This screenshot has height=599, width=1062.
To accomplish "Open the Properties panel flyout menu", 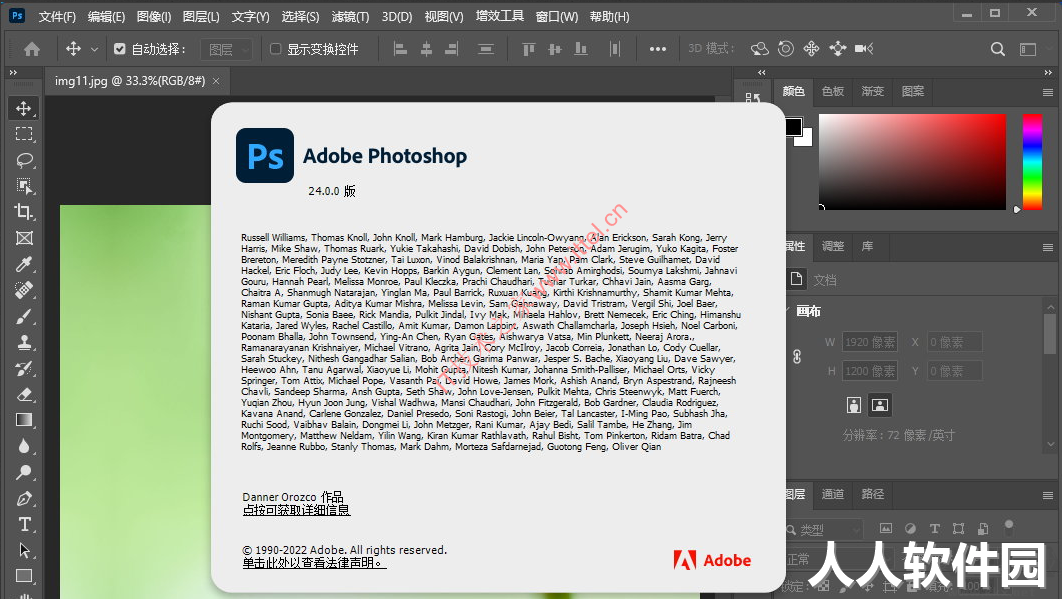I will tap(1048, 247).
